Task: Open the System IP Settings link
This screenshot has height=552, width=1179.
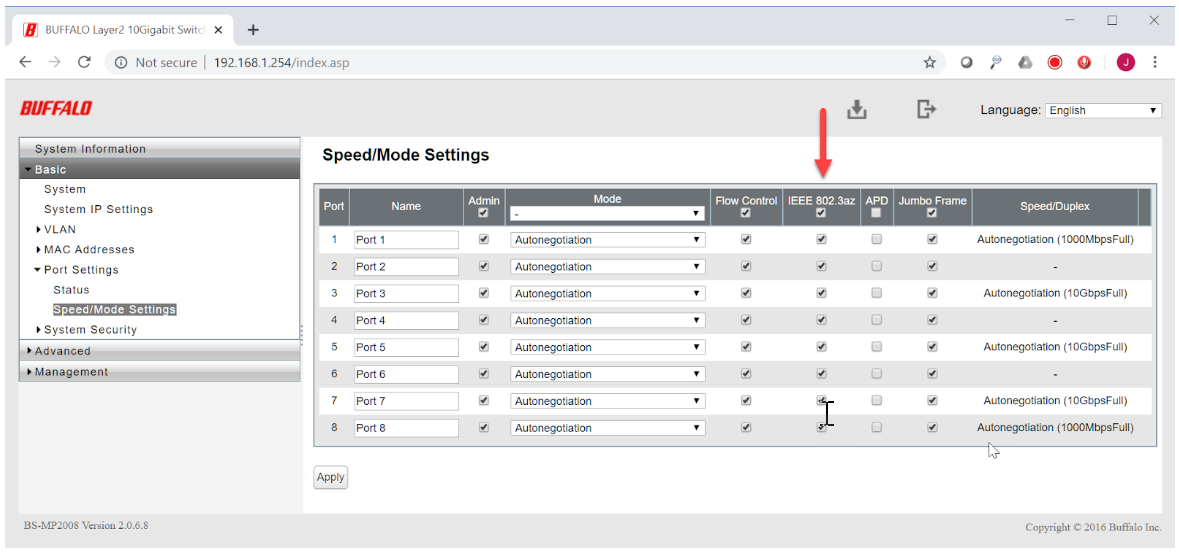Action: (x=98, y=210)
